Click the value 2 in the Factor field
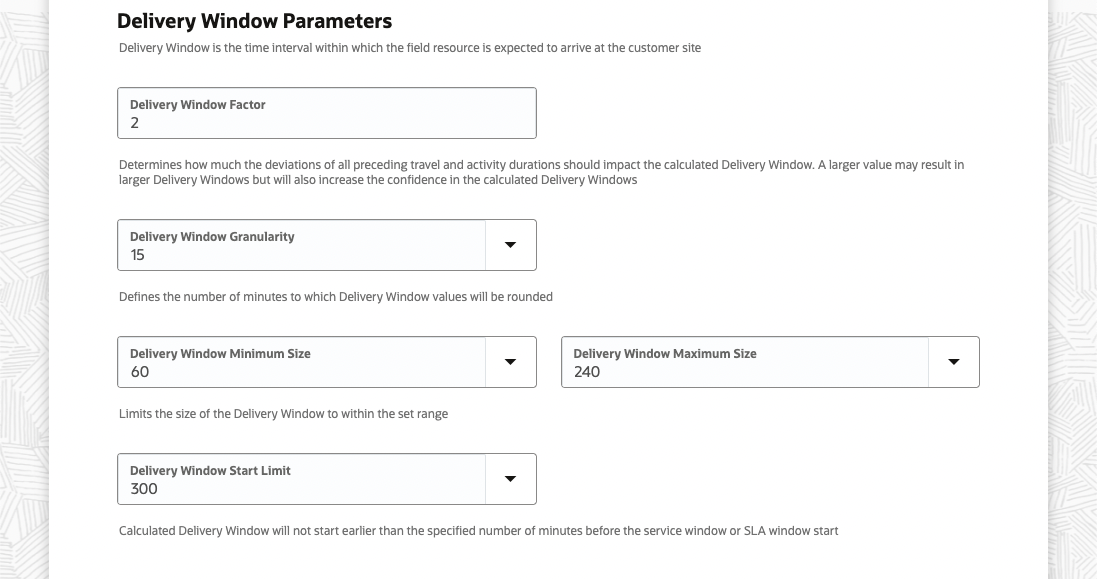The width and height of the screenshot is (1097, 579). tap(135, 123)
